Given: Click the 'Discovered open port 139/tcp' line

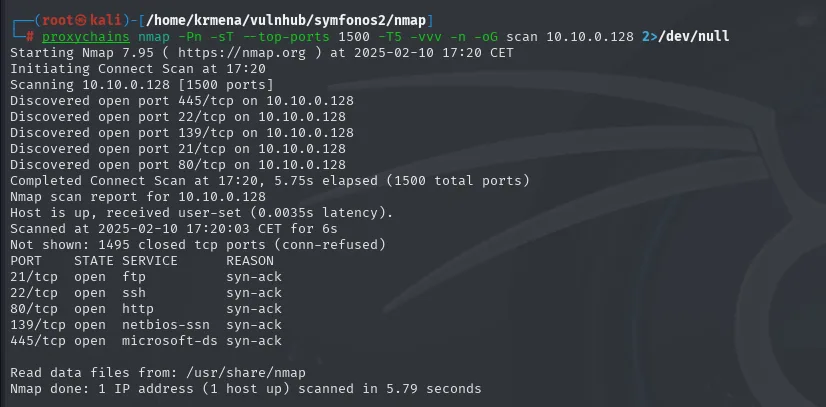Looking at the screenshot, I should point(182,133).
